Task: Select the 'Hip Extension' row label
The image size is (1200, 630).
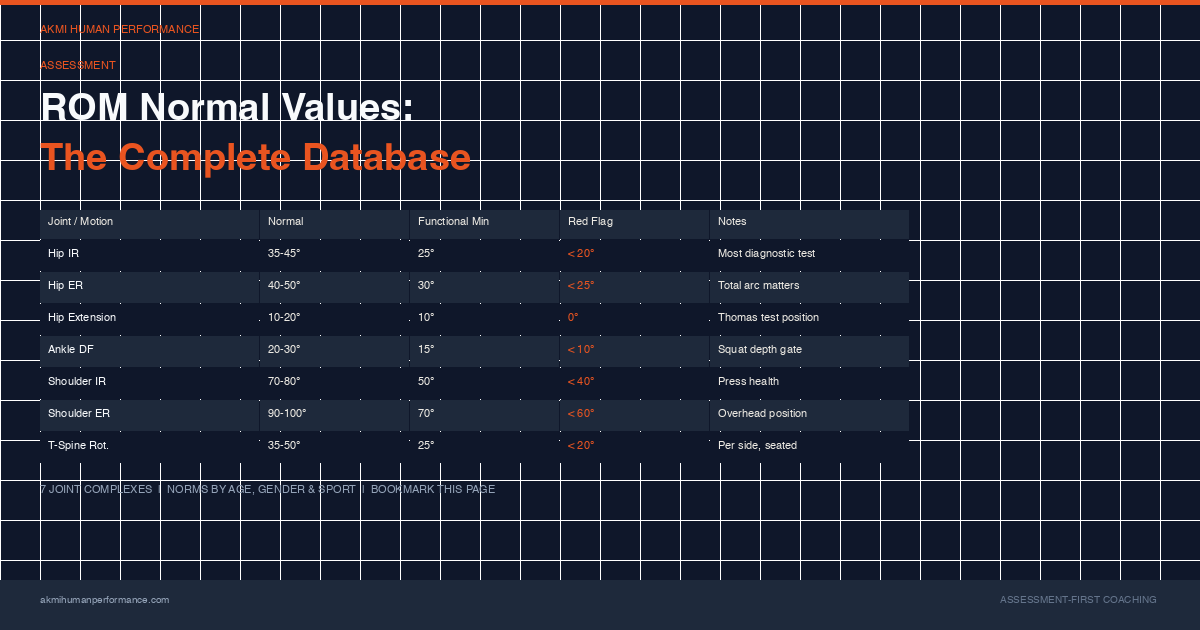Action: click(x=82, y=318)
